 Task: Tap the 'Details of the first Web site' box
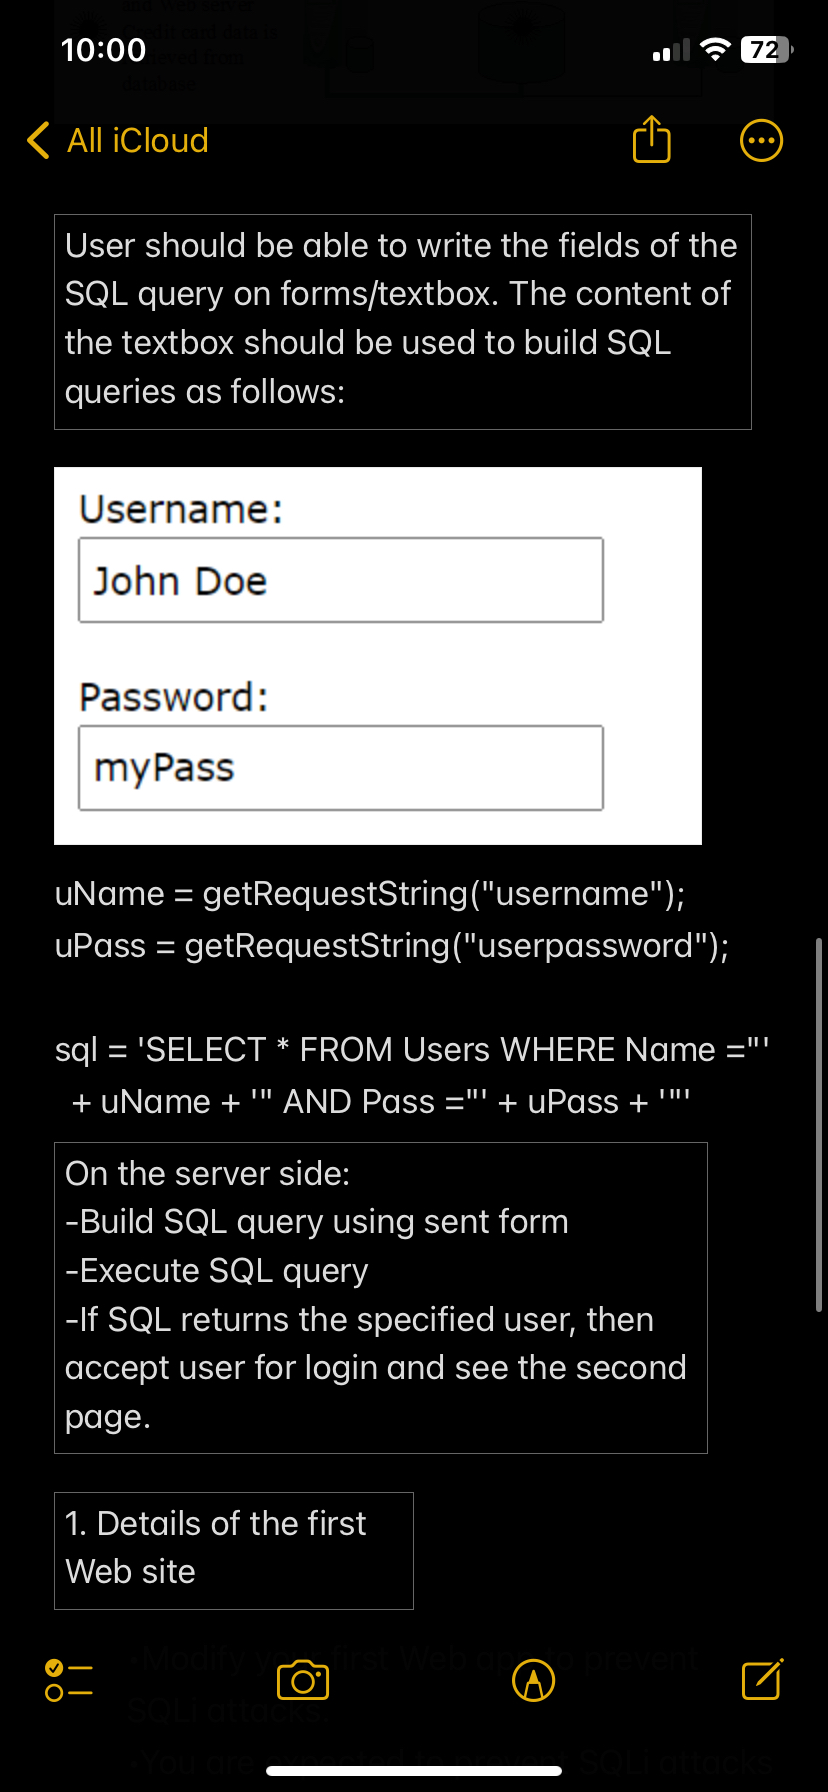click(x=233, y=1550)
